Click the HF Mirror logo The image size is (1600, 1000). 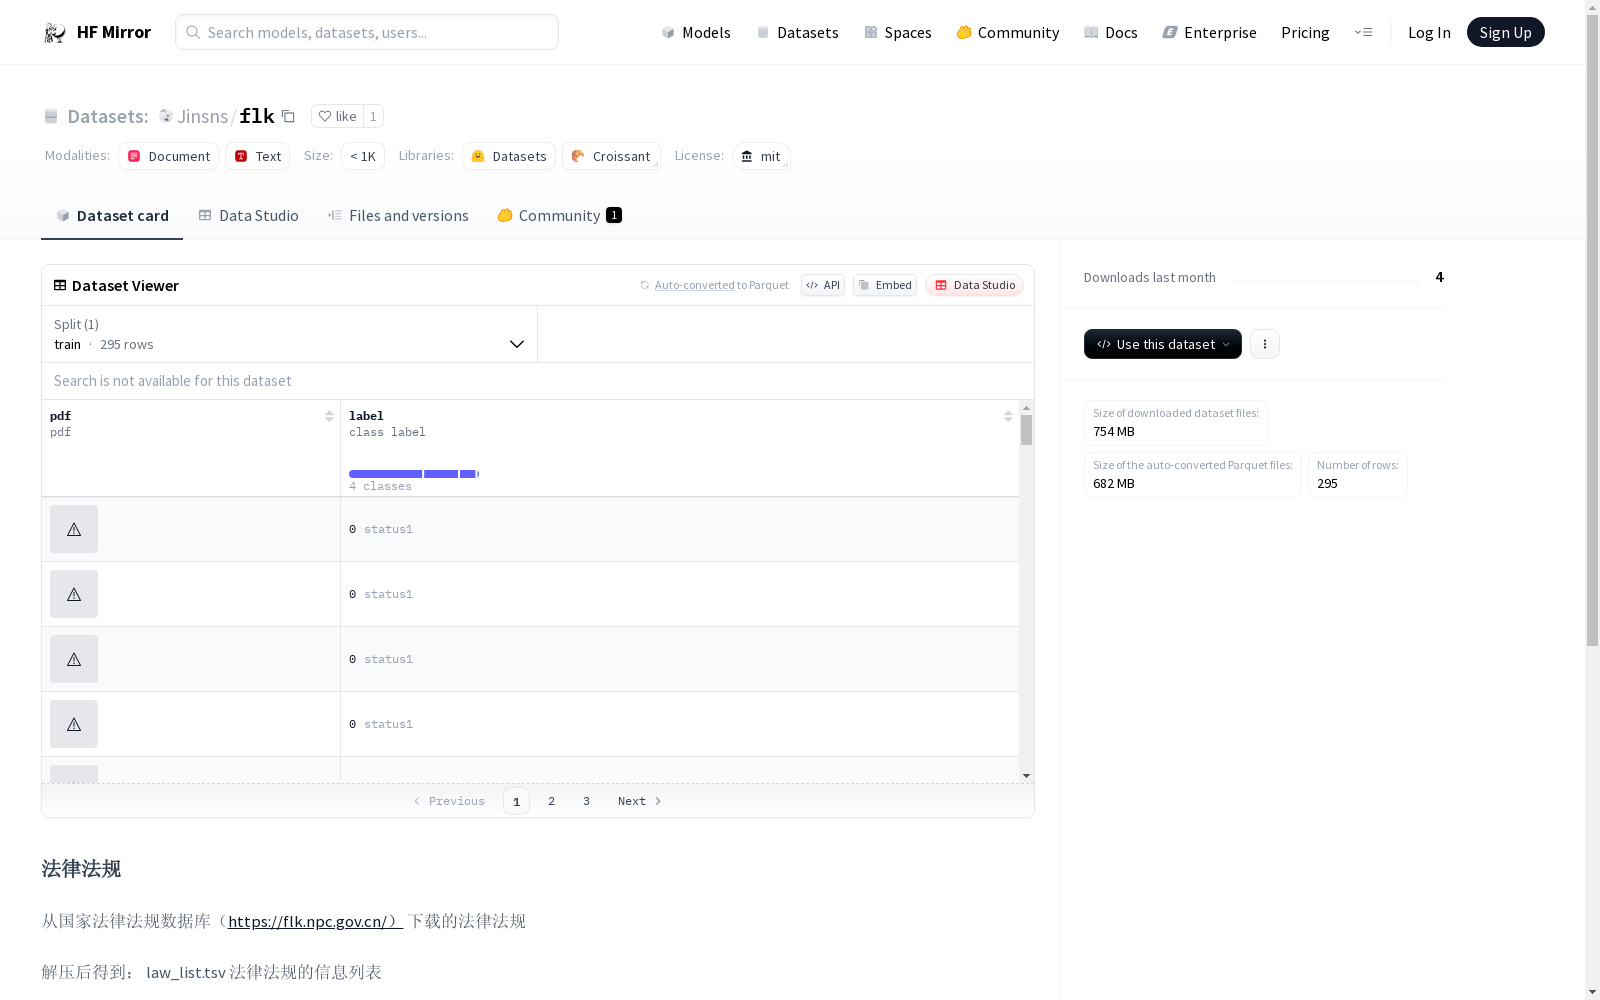97,32
